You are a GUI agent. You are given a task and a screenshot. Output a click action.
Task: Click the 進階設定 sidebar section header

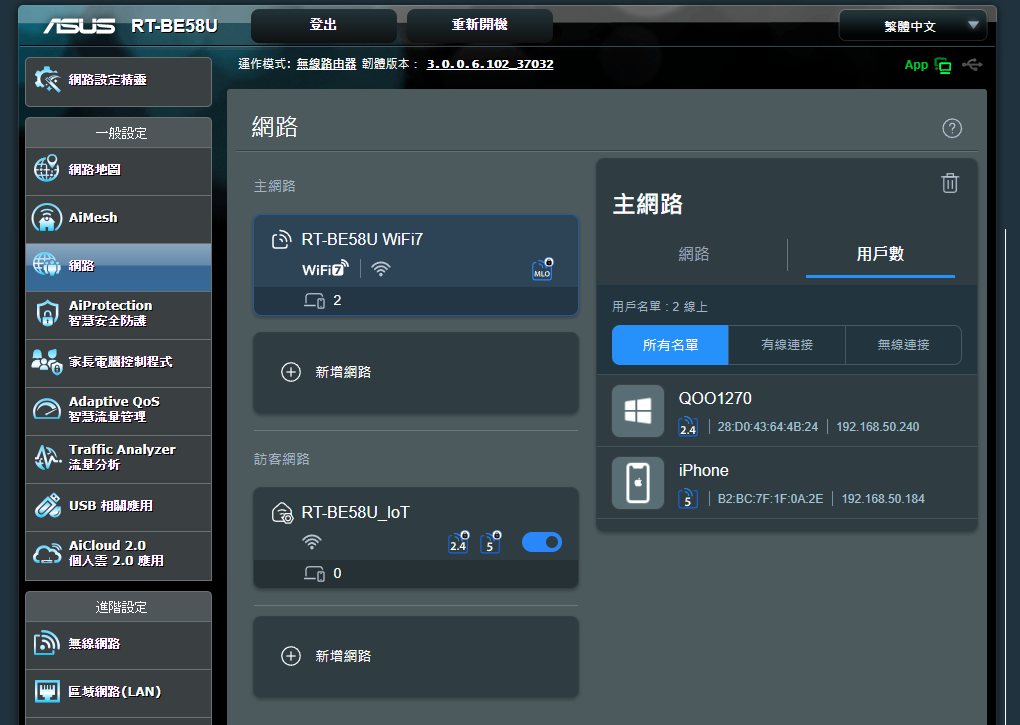coord(118,607)
